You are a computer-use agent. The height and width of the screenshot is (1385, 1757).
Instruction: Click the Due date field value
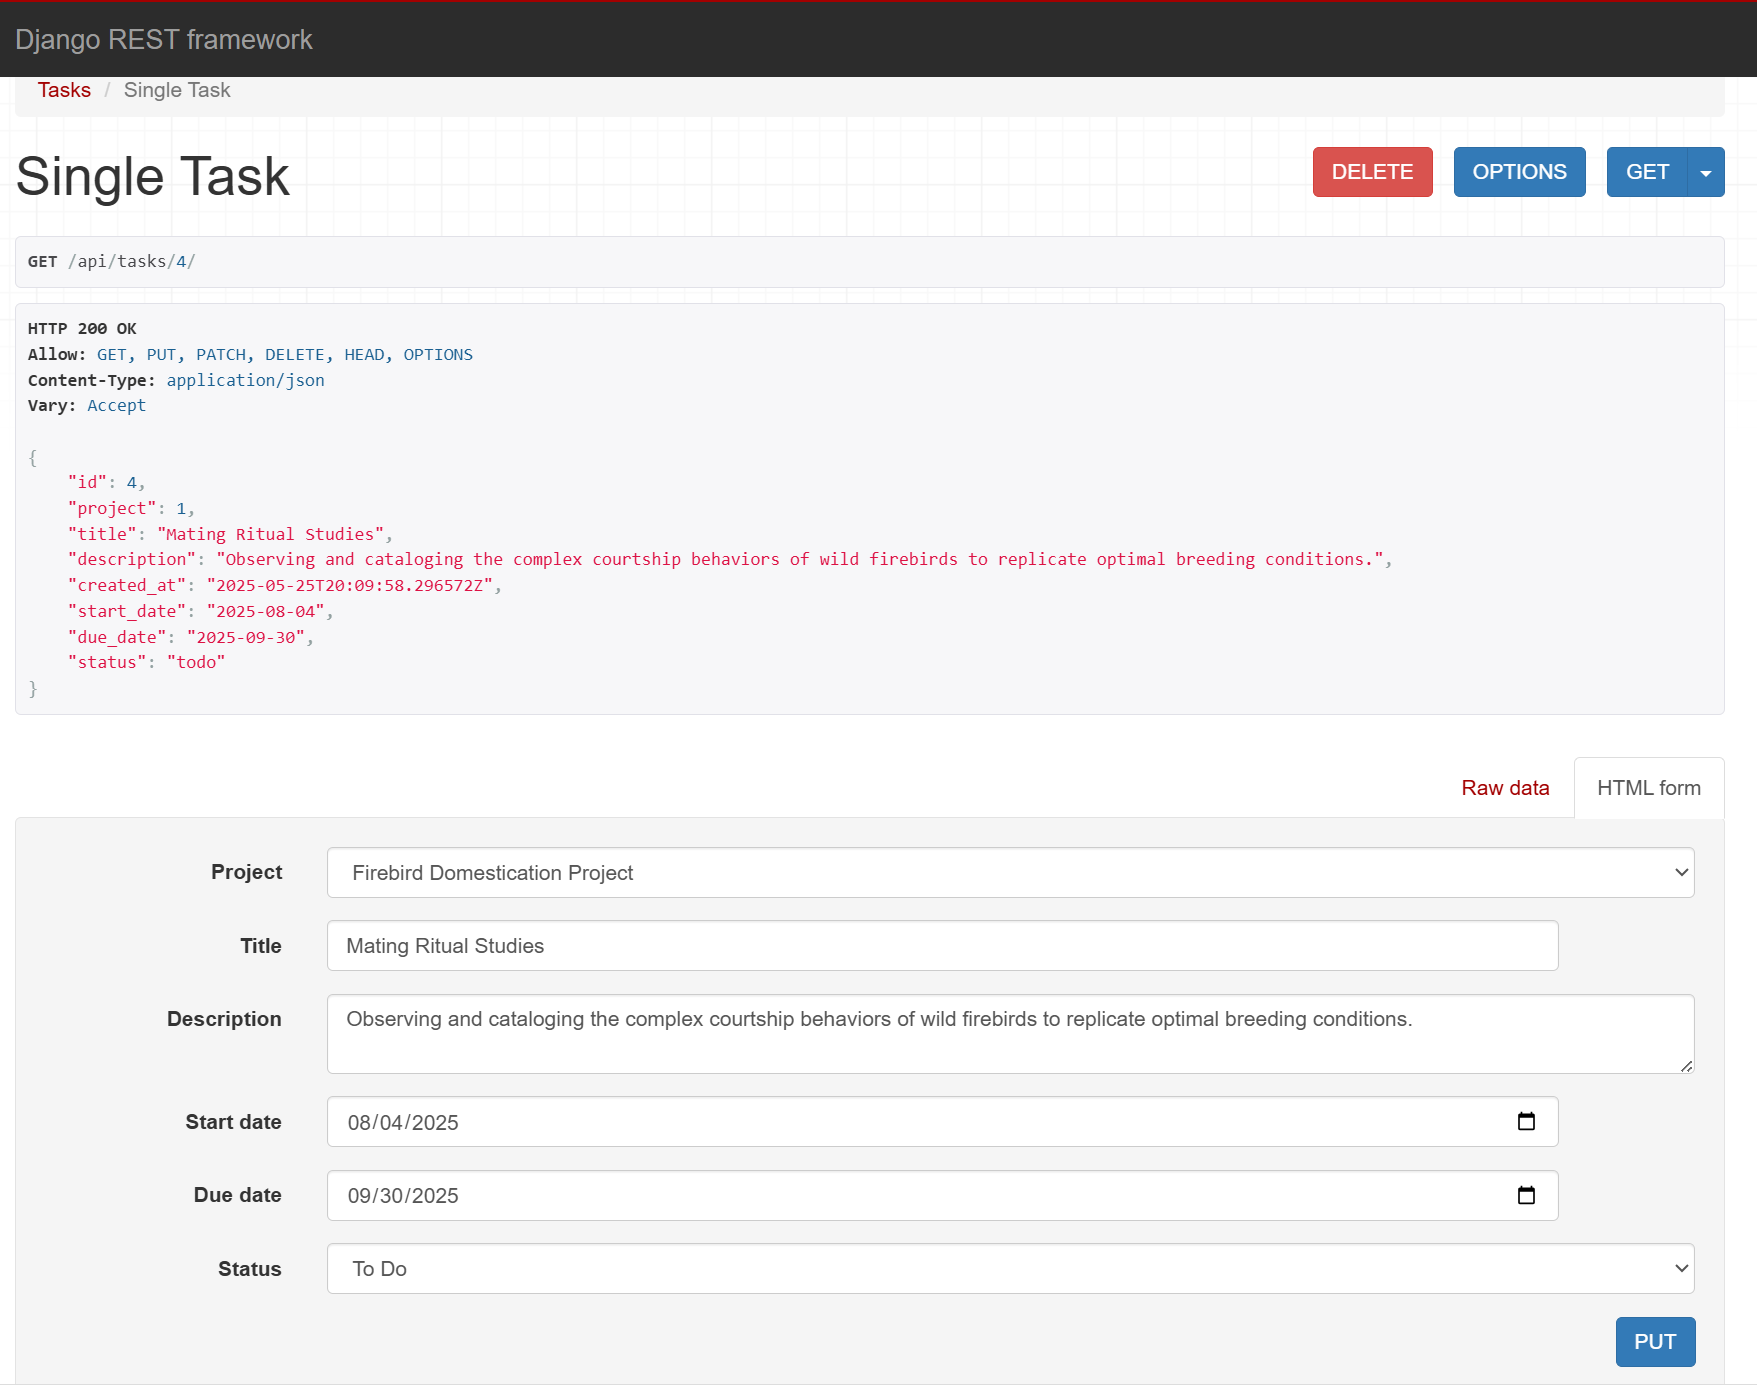[403, 1196]
